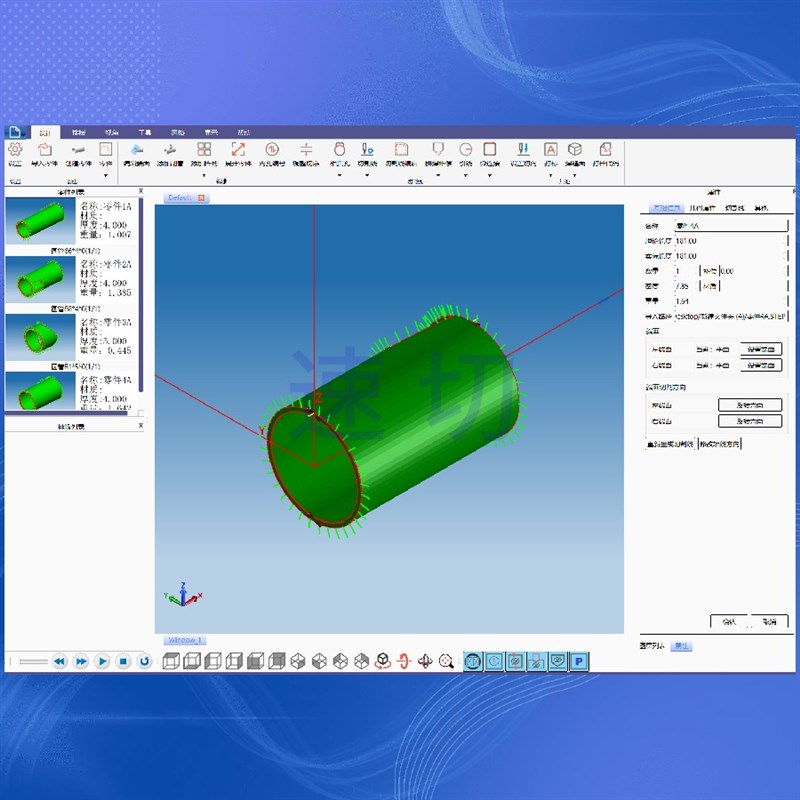Select the magnifier zoom icon in bottom toolbar
Image resolution: width=800 pixels, height=800 pixels.
click(446, 661)
